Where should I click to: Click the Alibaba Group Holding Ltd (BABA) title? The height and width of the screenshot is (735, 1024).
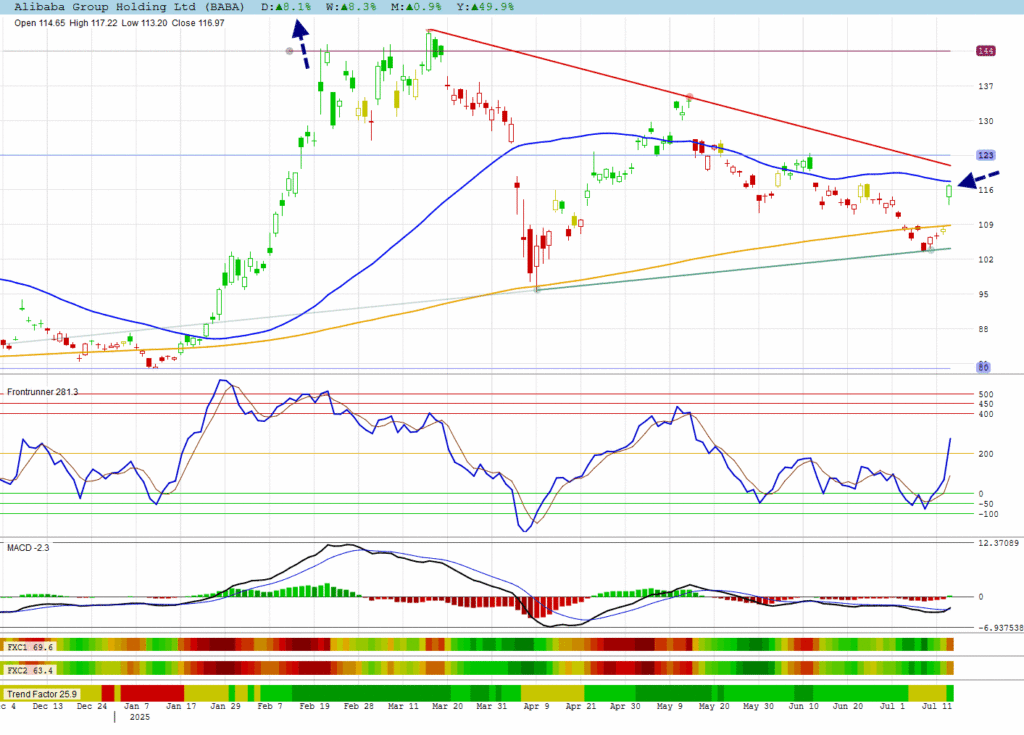(129, 7)
